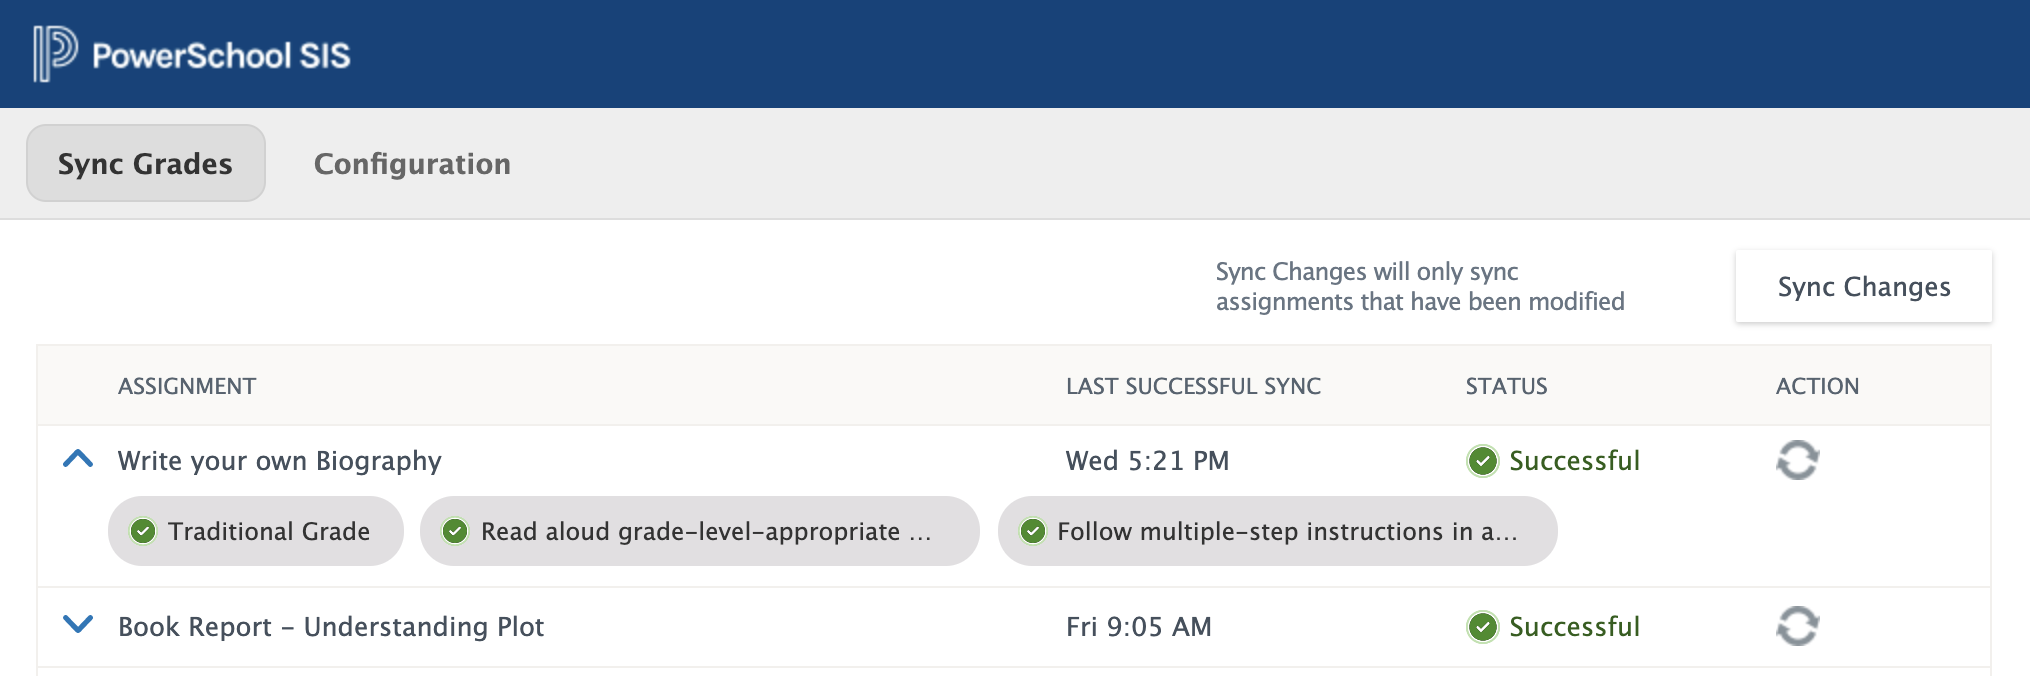Resync the Book Report assignment
This screenshot has width=2030, height=676.
[1797, 627]
